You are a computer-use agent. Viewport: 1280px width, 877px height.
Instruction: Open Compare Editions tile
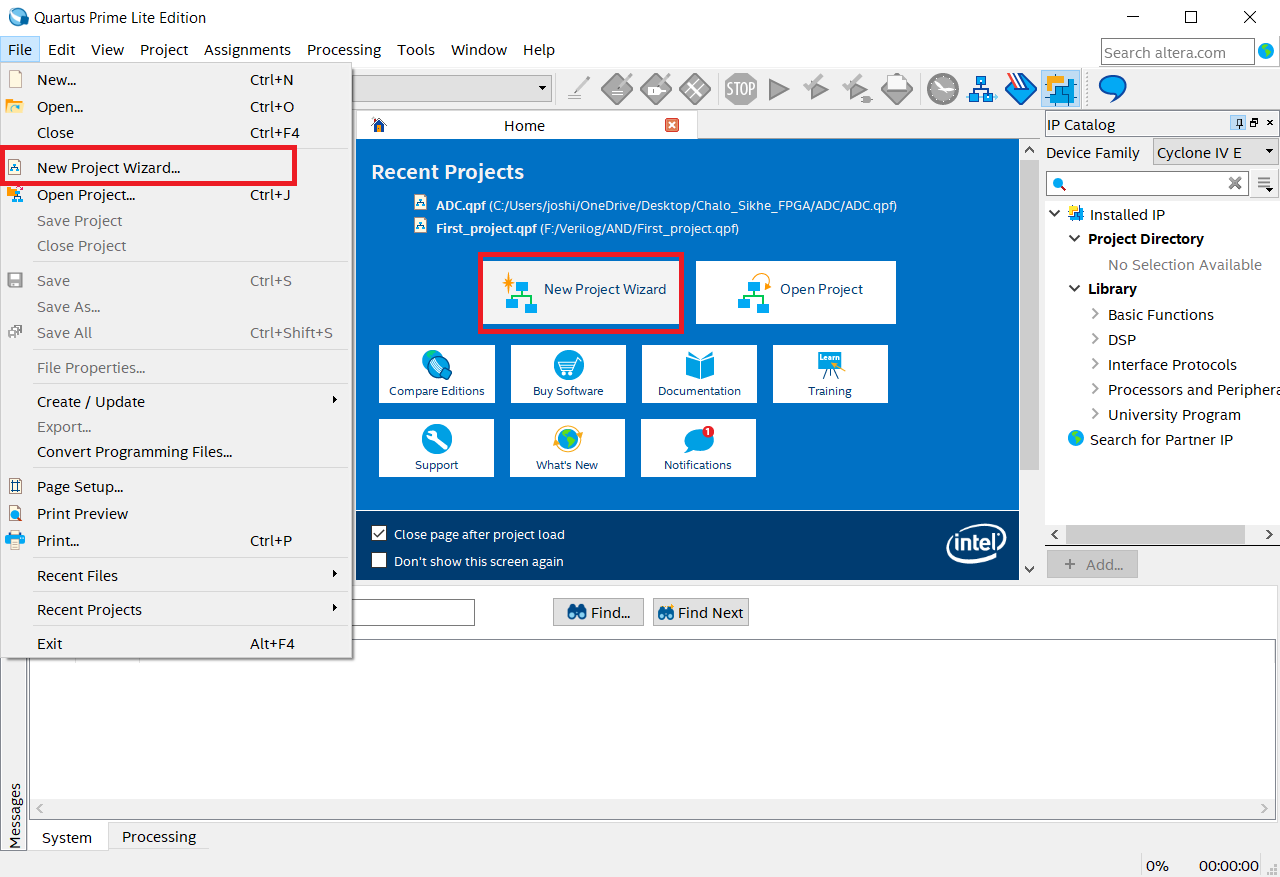point(437,374)
